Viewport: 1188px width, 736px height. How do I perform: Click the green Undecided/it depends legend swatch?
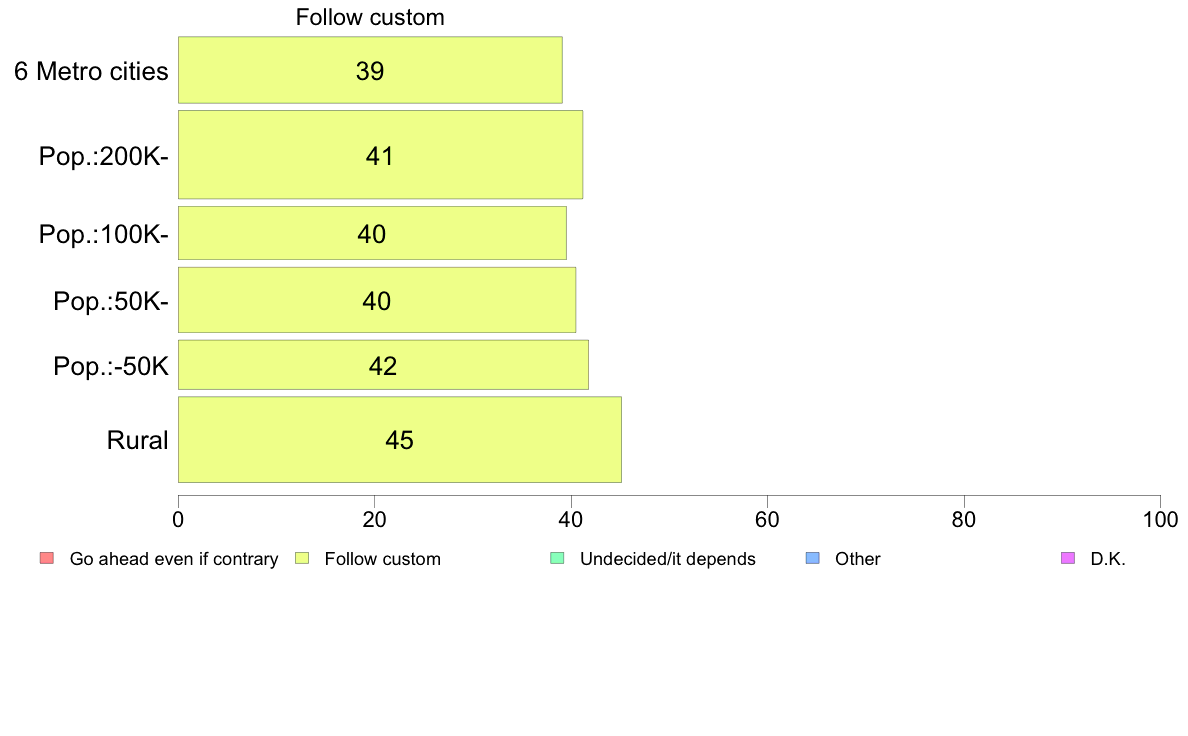[x=558, y=559]
